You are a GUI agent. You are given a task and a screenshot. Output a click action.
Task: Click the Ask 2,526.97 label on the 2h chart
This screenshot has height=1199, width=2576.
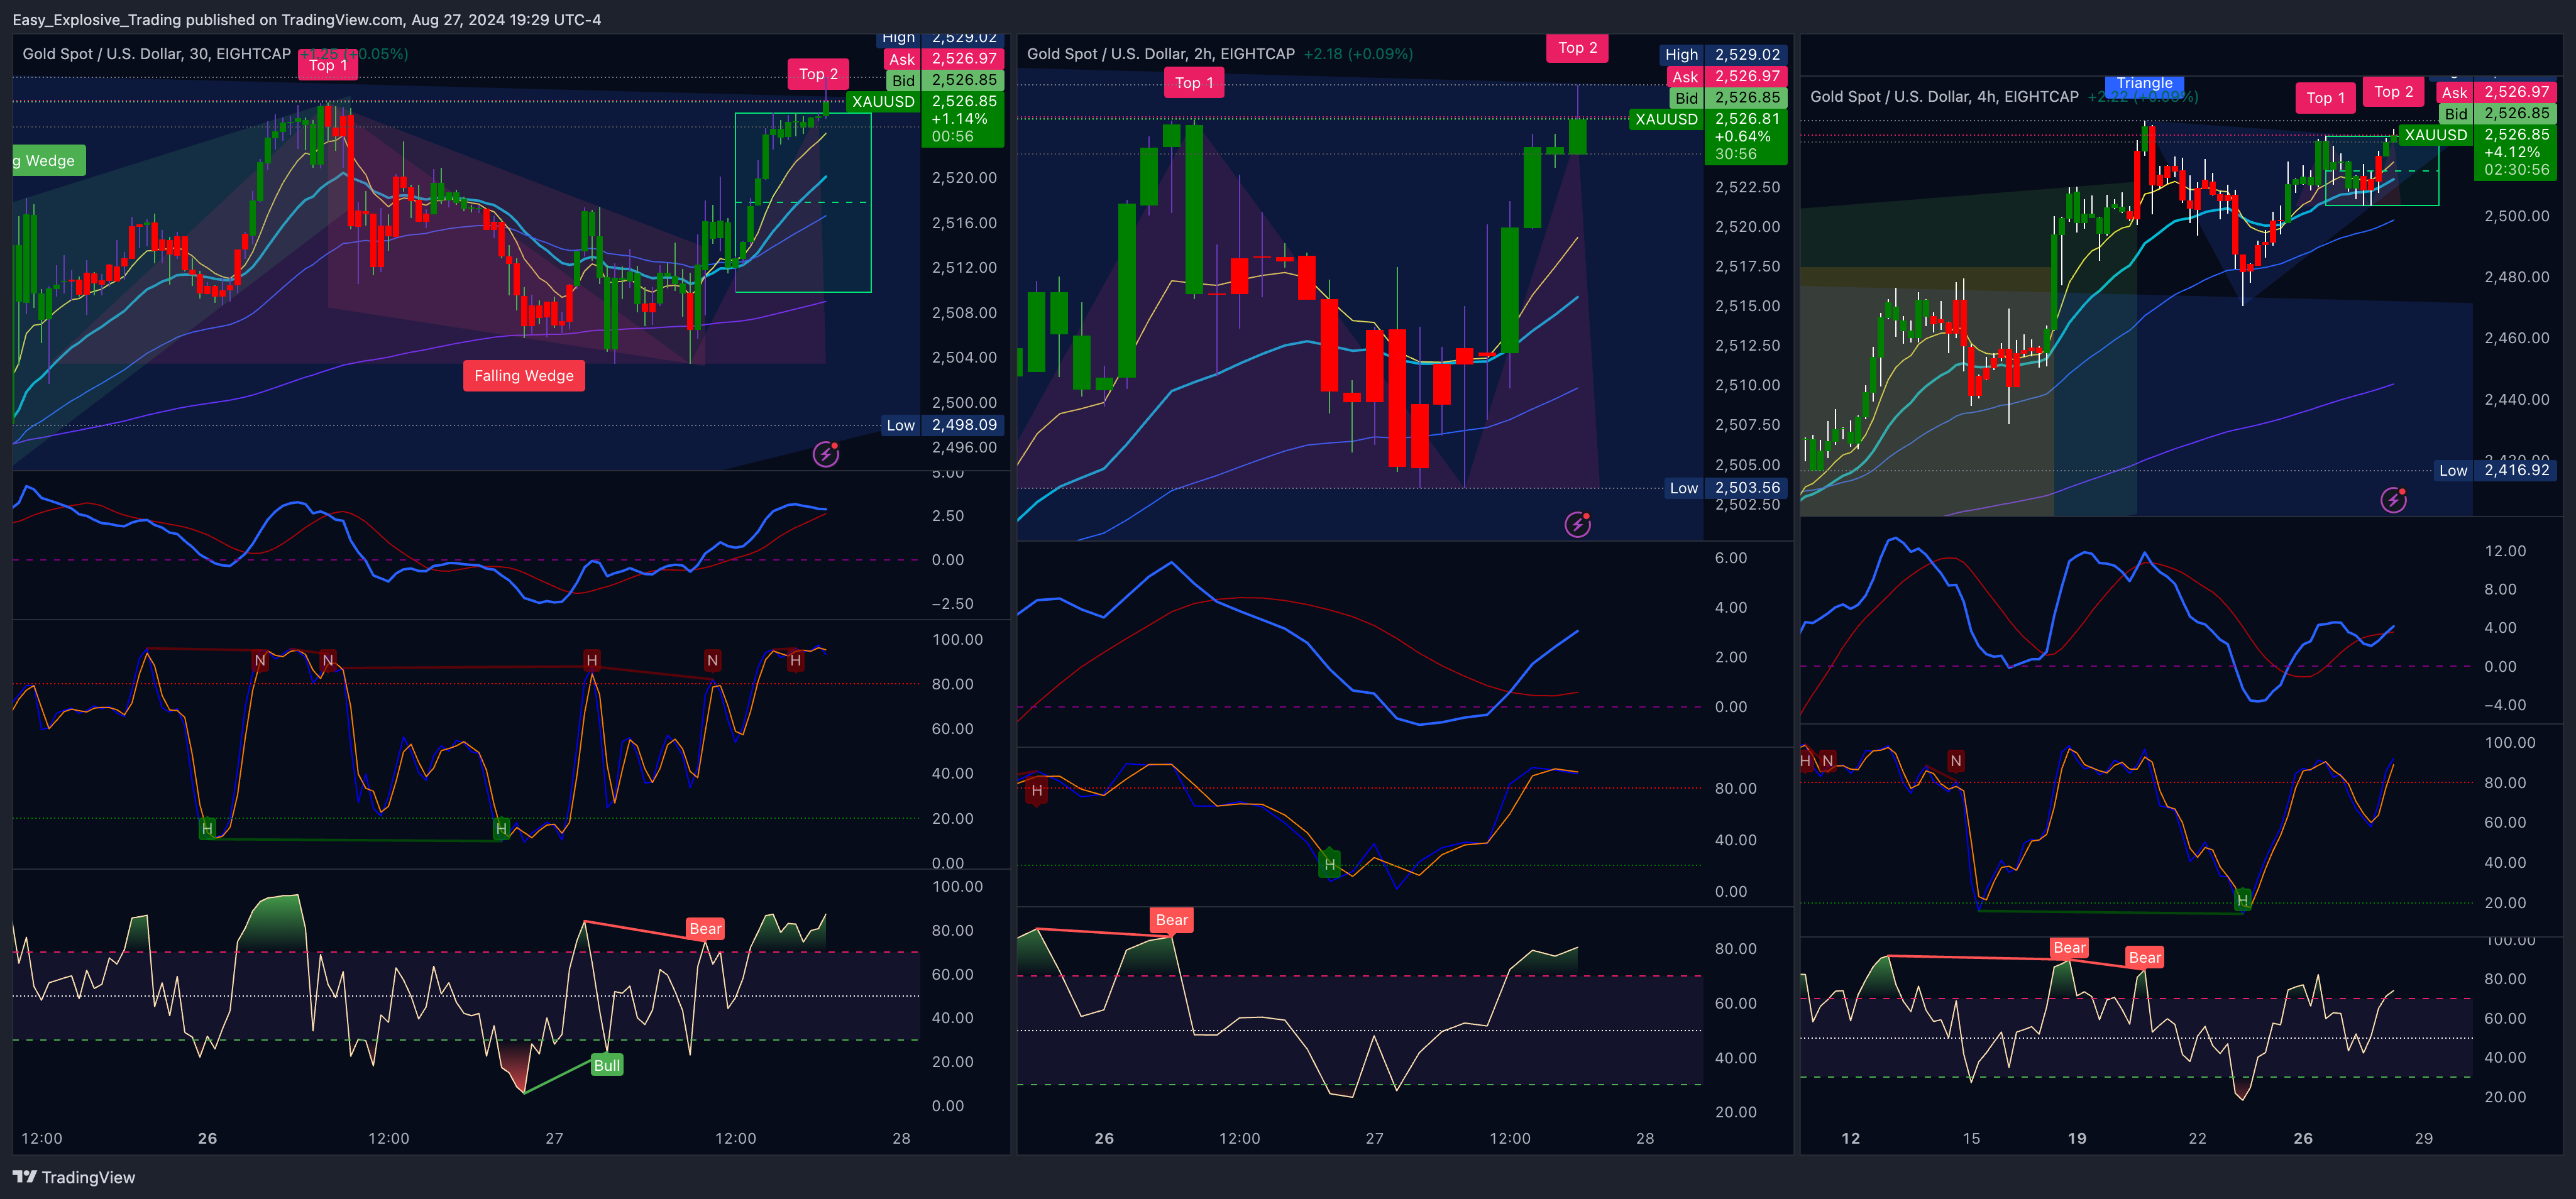1726,76
